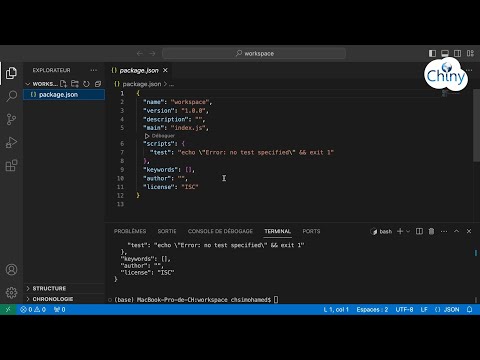
Task: Select the package.json editor tab
Action: click(x=139, y=70)
